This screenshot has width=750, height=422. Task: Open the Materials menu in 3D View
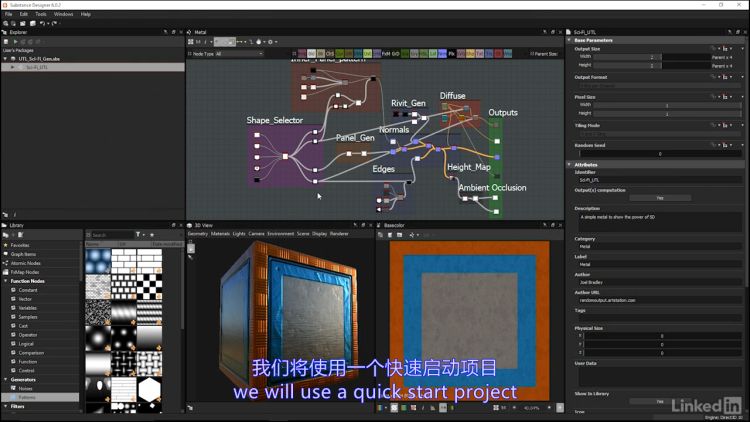click(x=220, y=234)
